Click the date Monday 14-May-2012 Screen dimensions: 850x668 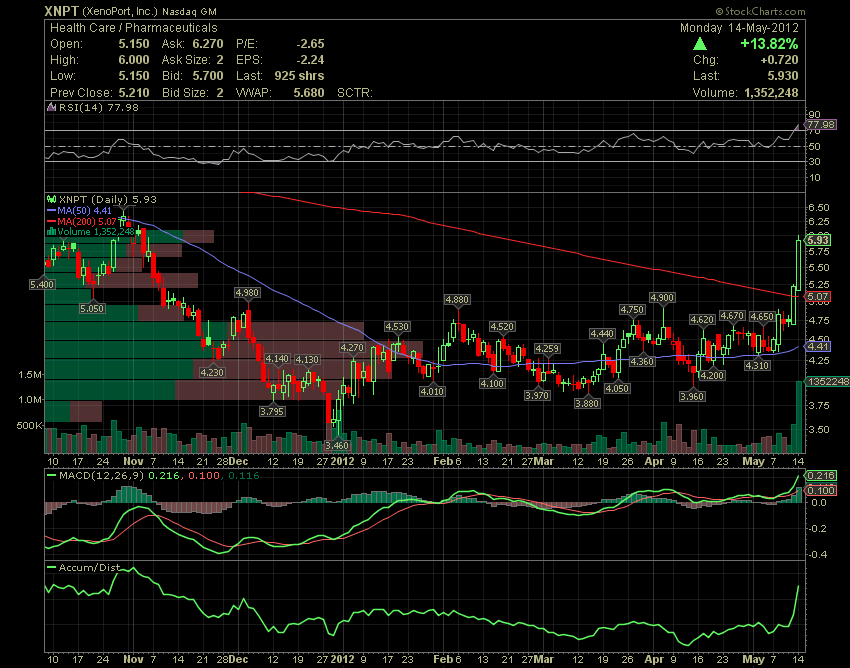point(739,28)
